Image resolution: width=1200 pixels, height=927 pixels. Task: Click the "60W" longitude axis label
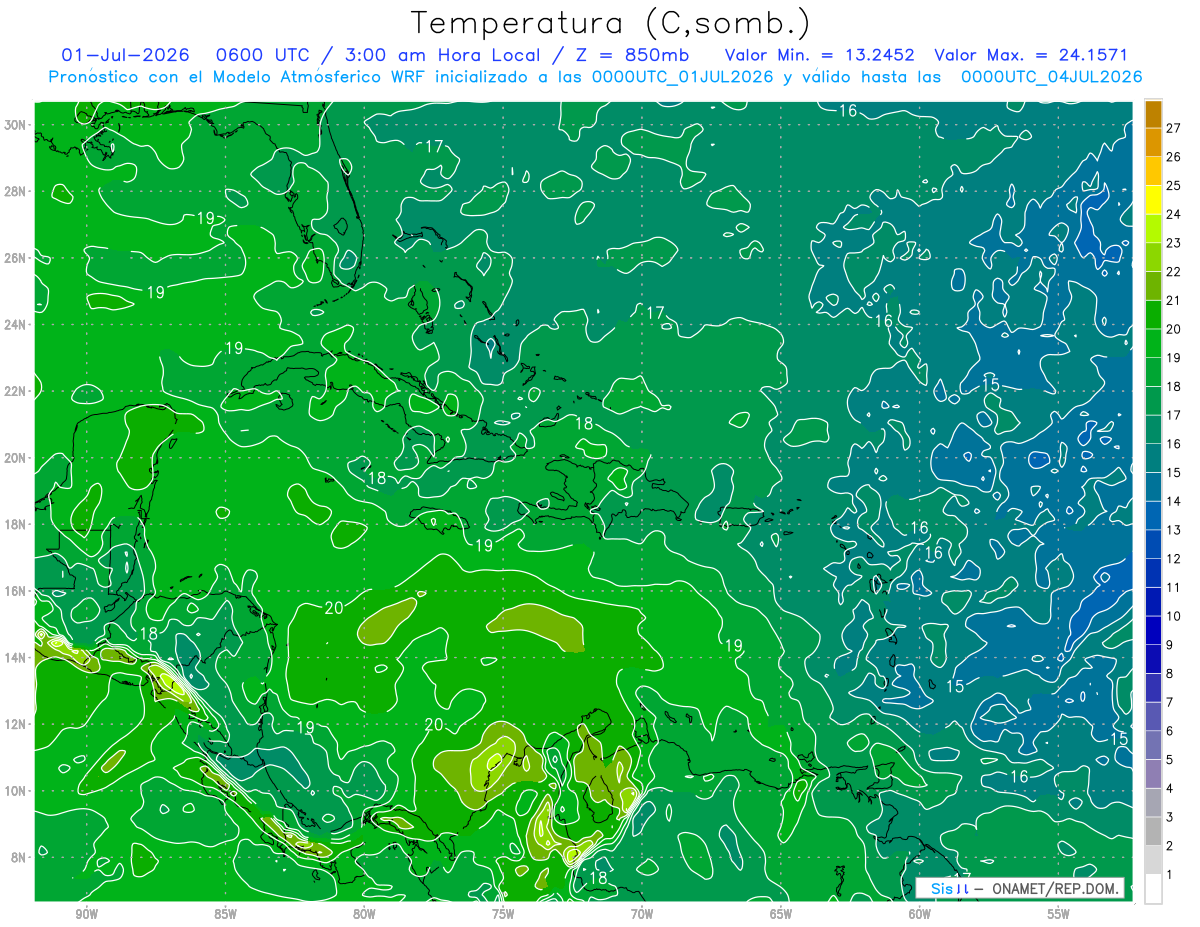[x=920, y=914]
